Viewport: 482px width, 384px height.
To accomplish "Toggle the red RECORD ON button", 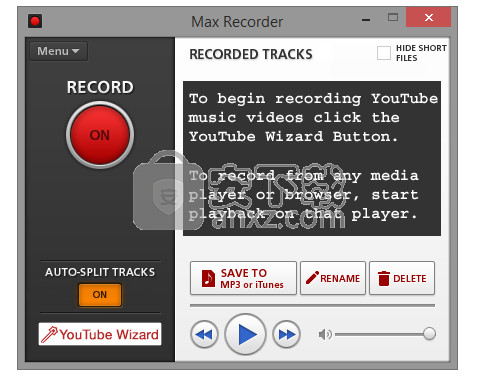I will click(100, 135).
